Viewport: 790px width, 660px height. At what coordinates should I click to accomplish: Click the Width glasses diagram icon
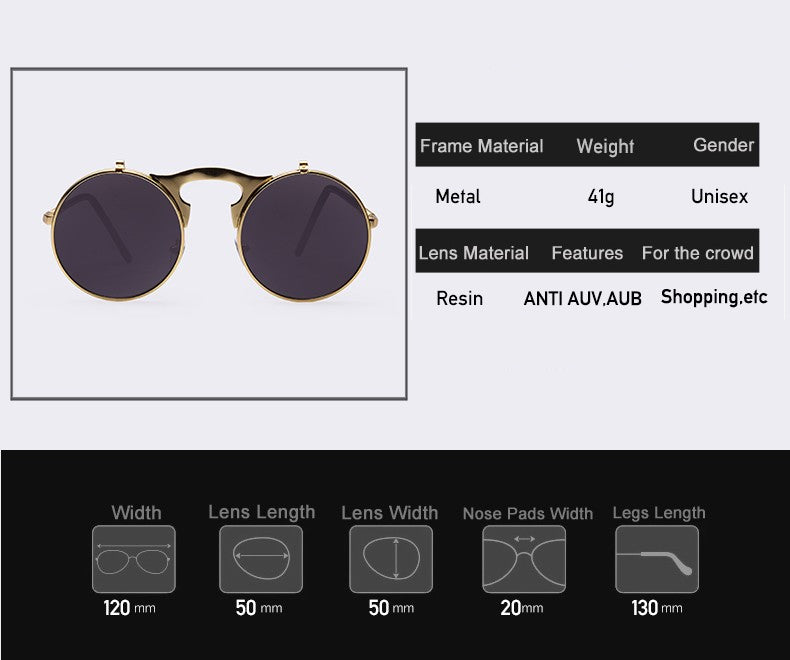coord(134,559)
